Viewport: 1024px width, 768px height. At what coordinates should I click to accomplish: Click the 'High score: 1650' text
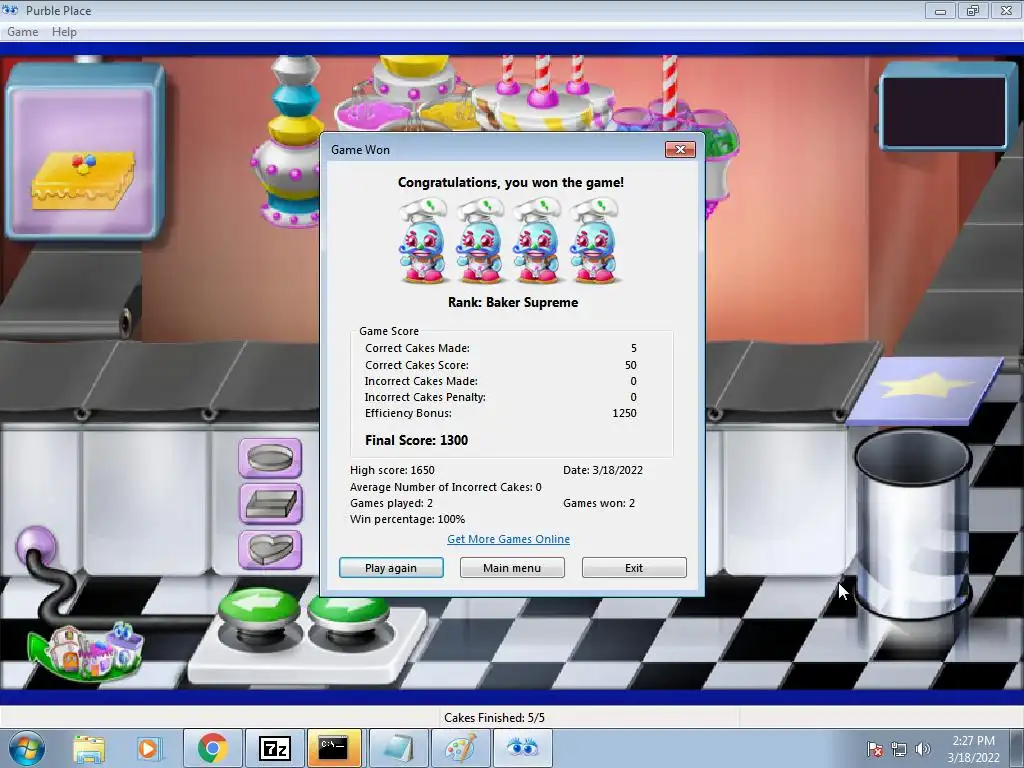(392, 470)
